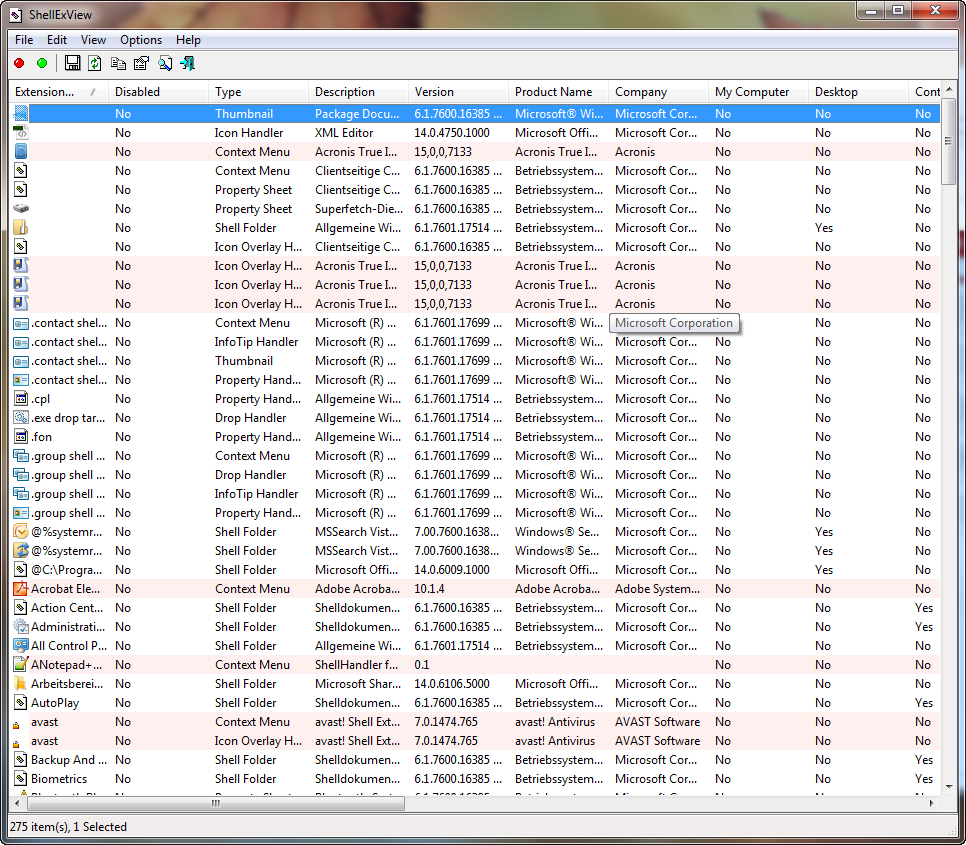This screenshot has width=966, height=845.
Task: Click the .cpl extension name
Action: (41, 399)
